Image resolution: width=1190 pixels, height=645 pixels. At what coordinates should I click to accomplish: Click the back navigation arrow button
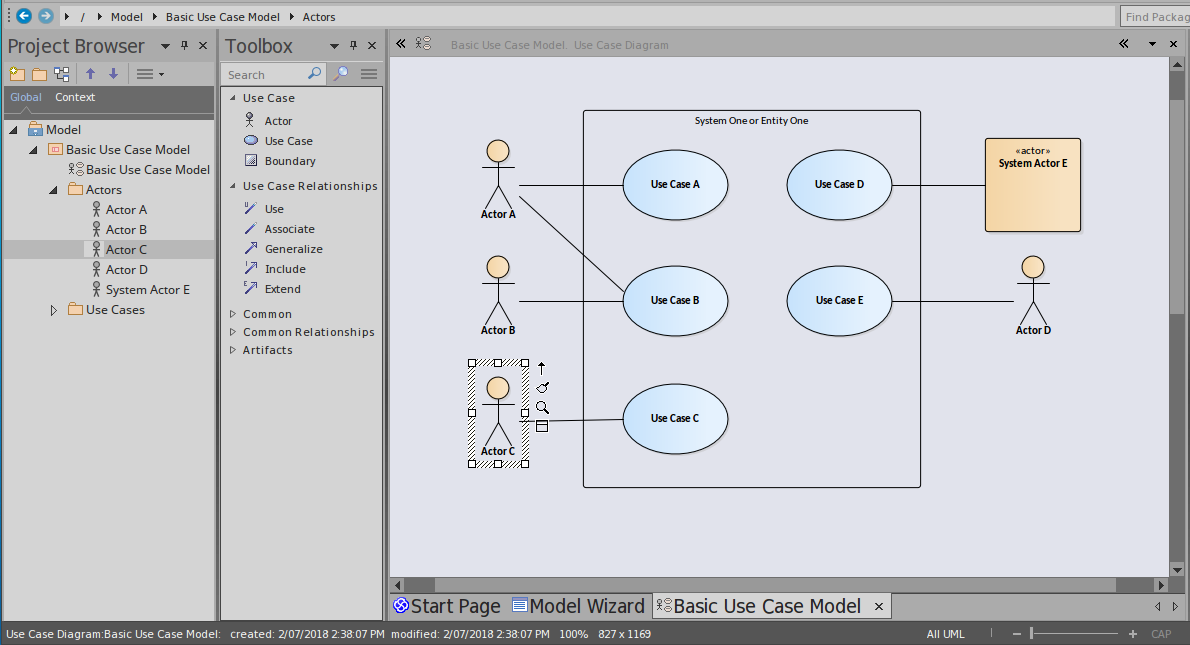pyautogui.click(x=24, y=16)
